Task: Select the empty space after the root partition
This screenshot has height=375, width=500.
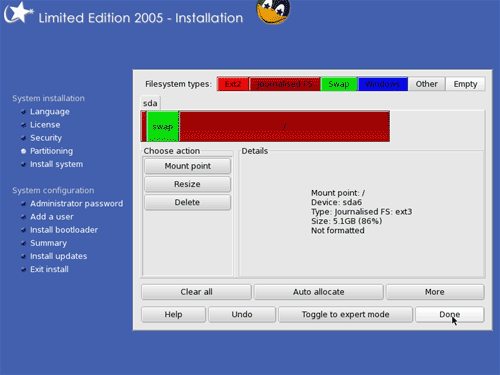Action: (437, 127)
